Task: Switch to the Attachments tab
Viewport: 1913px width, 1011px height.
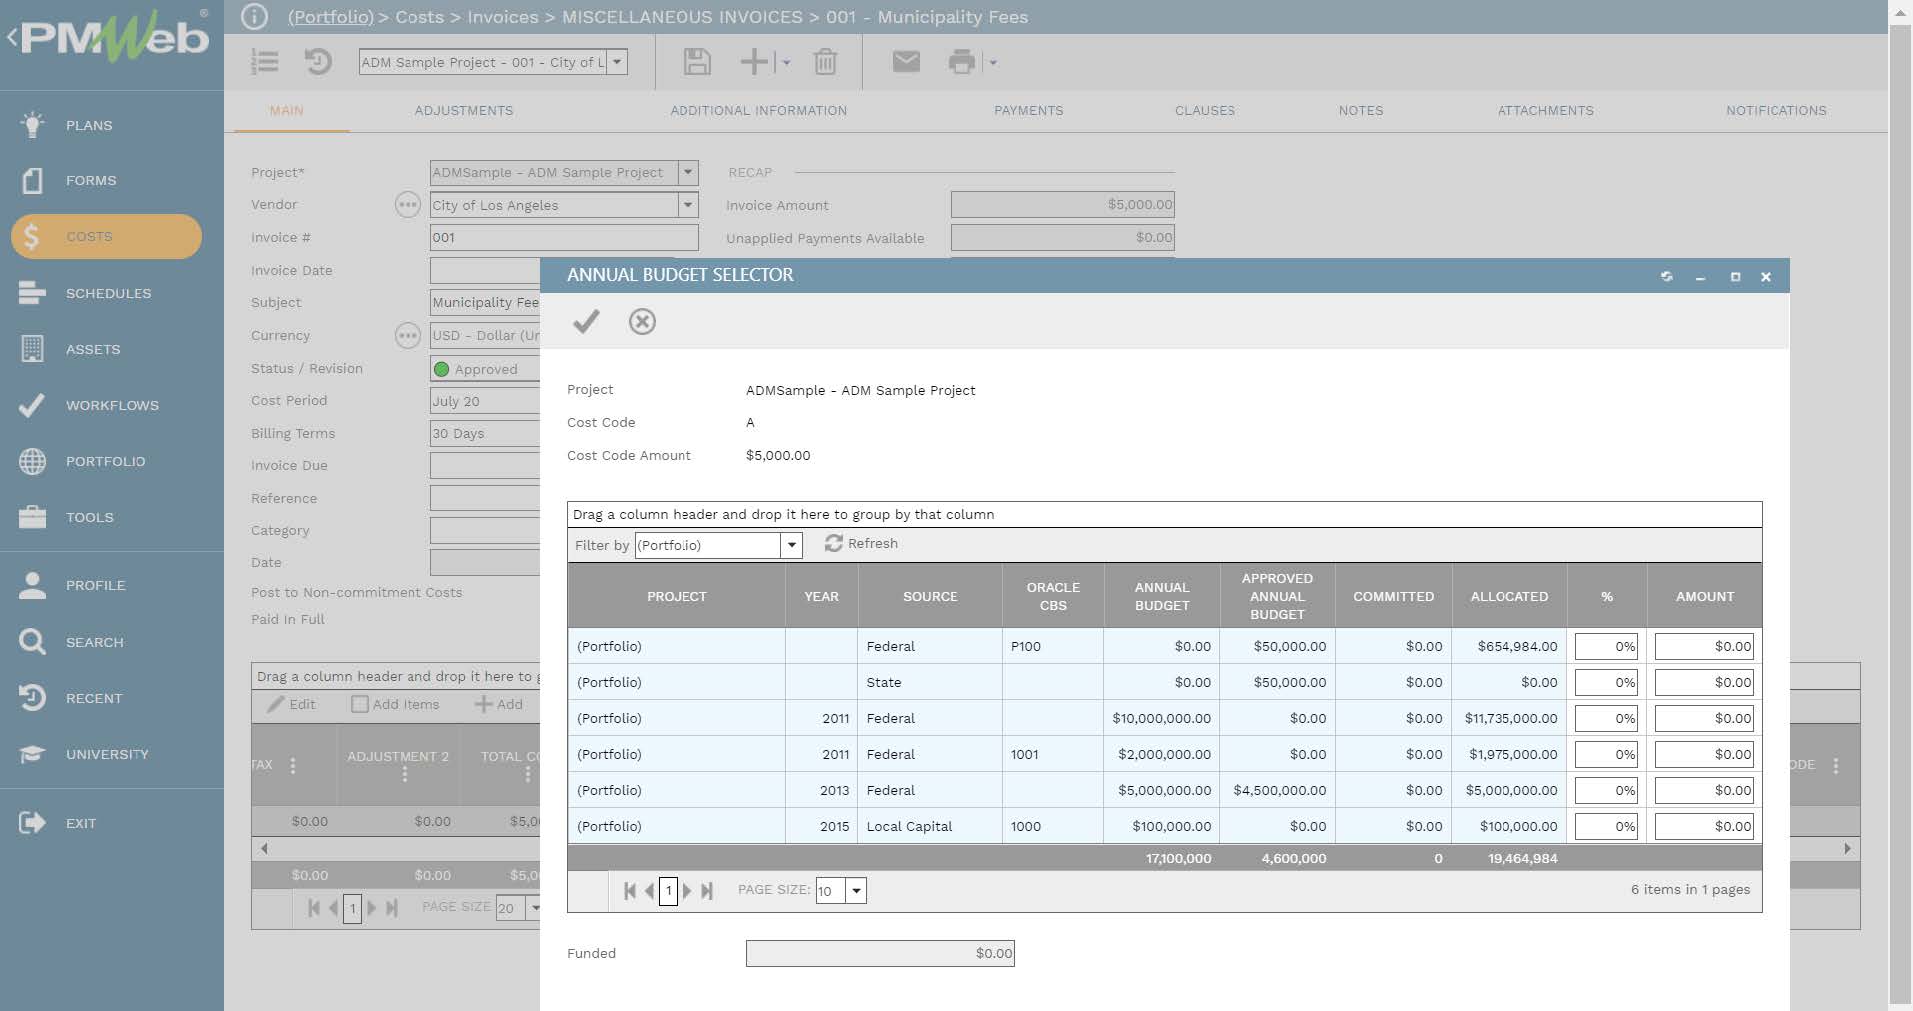Action: [1546, 111]
